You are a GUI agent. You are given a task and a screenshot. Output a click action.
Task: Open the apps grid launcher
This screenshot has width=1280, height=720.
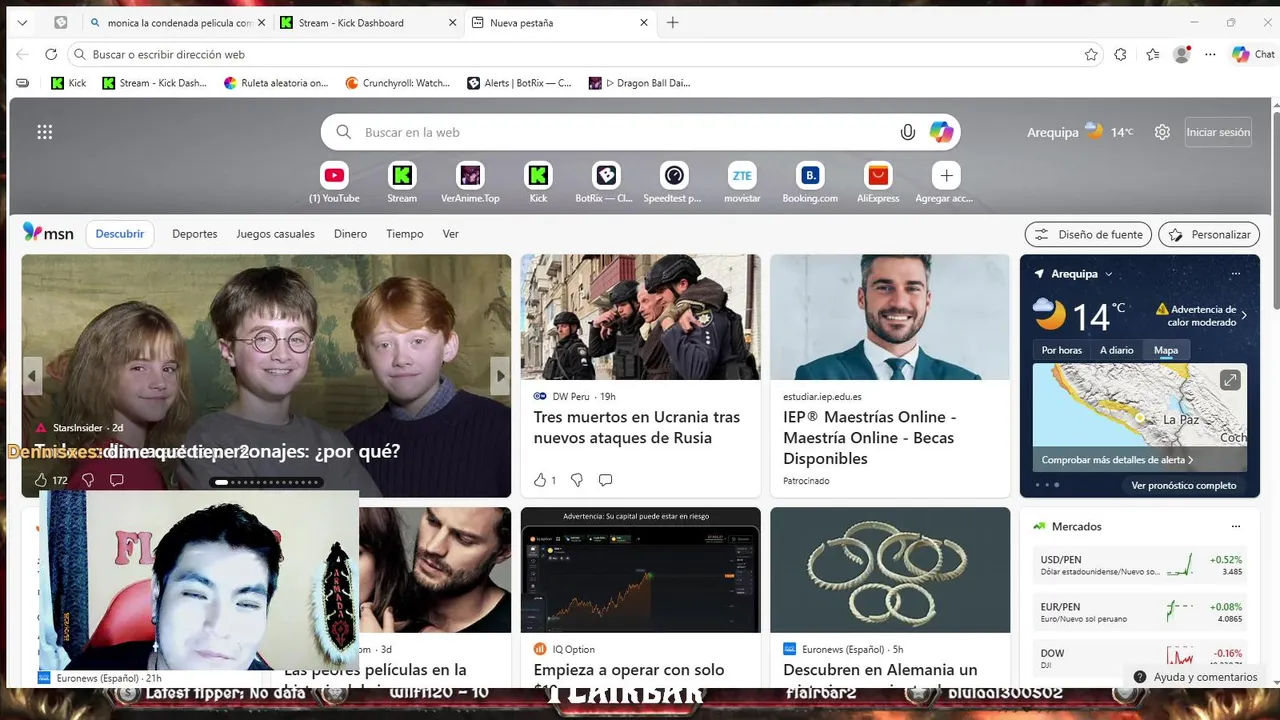pyautogui.click(x=45, y=132)
